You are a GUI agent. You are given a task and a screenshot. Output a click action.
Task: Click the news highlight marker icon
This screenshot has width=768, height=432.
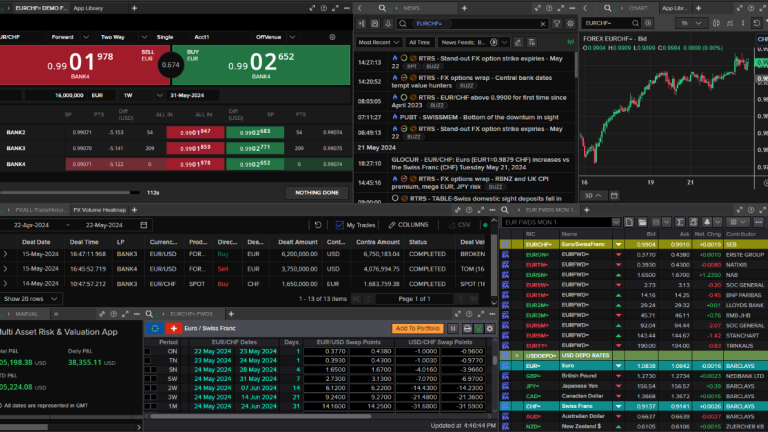[x=518, y=42]
